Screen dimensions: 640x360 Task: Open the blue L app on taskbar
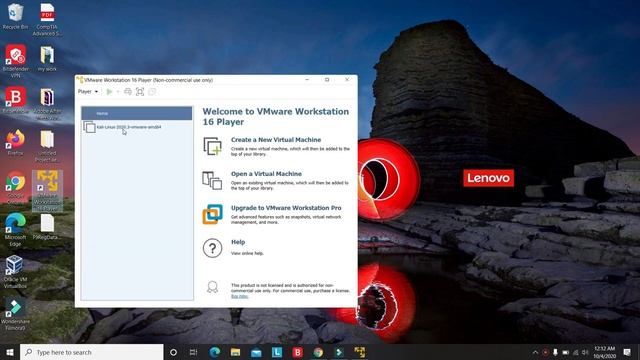click(x=277, y=352)
